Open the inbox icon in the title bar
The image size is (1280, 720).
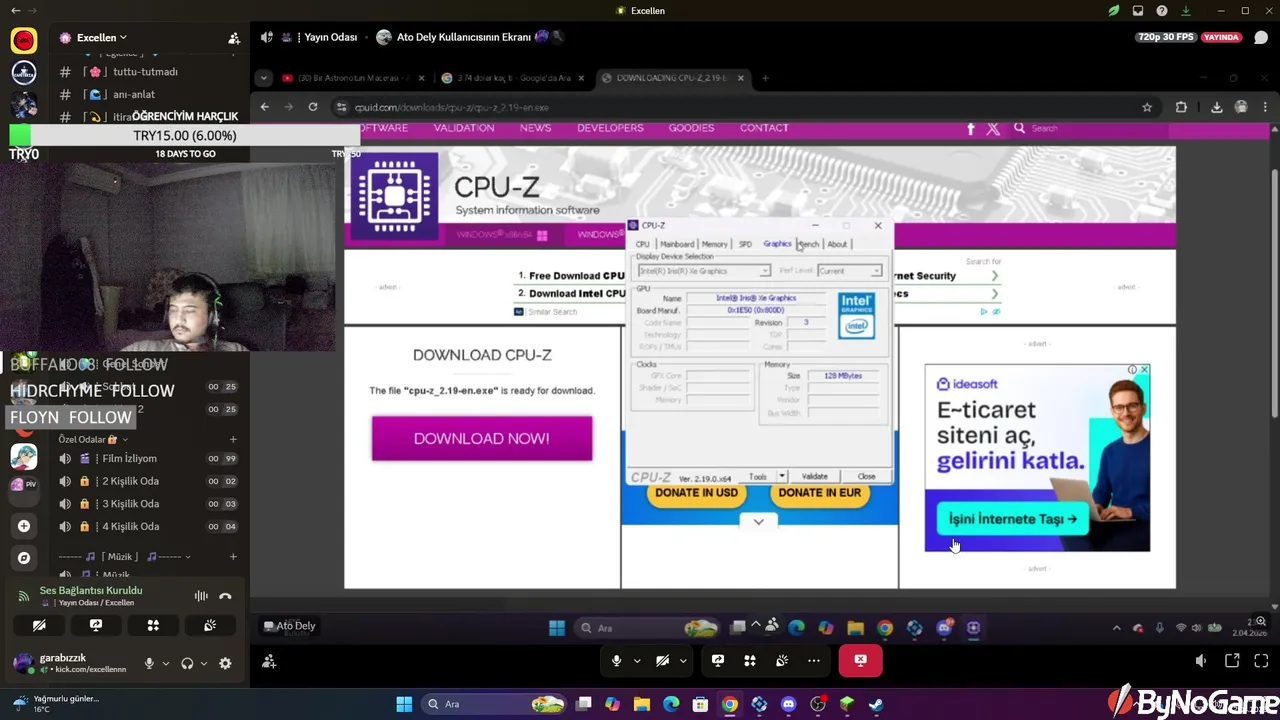point(1138,11)
